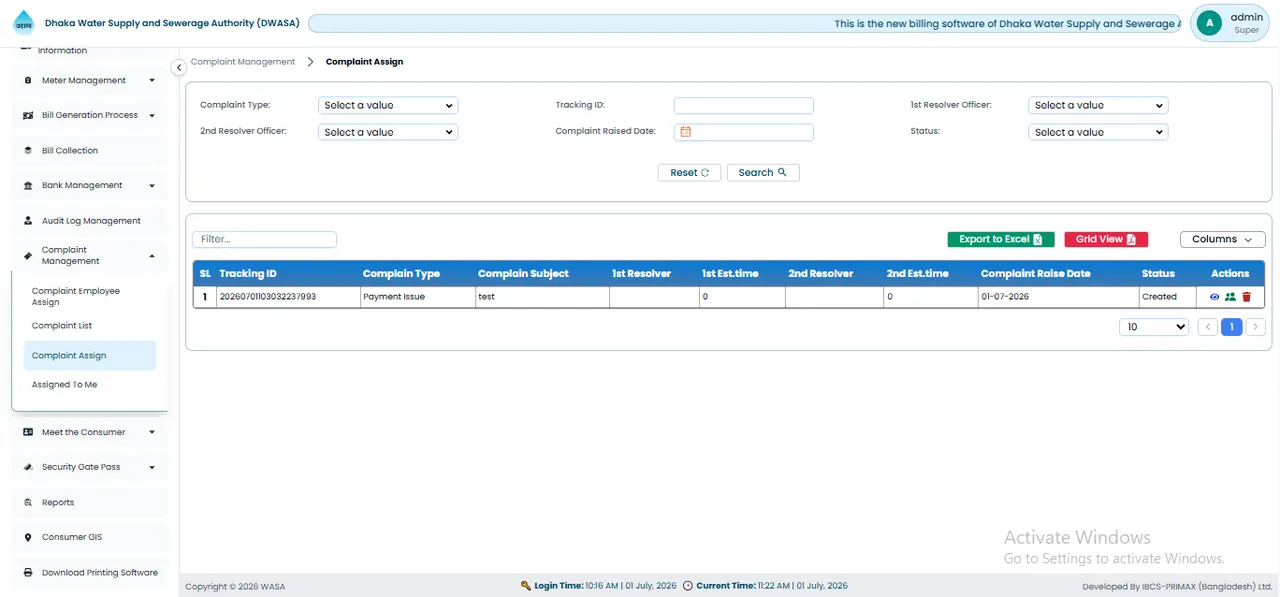Viewport: 1280px width, 597px height.
Task: Click the Download Printing Software printer icon
Action: click(28, 573)
